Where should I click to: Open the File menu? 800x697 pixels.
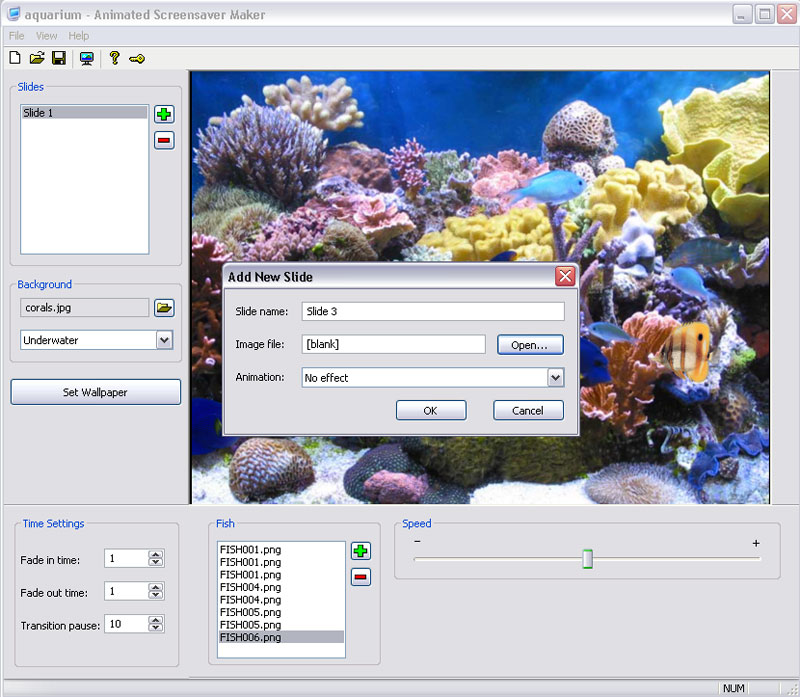click(x=17, y=36)
